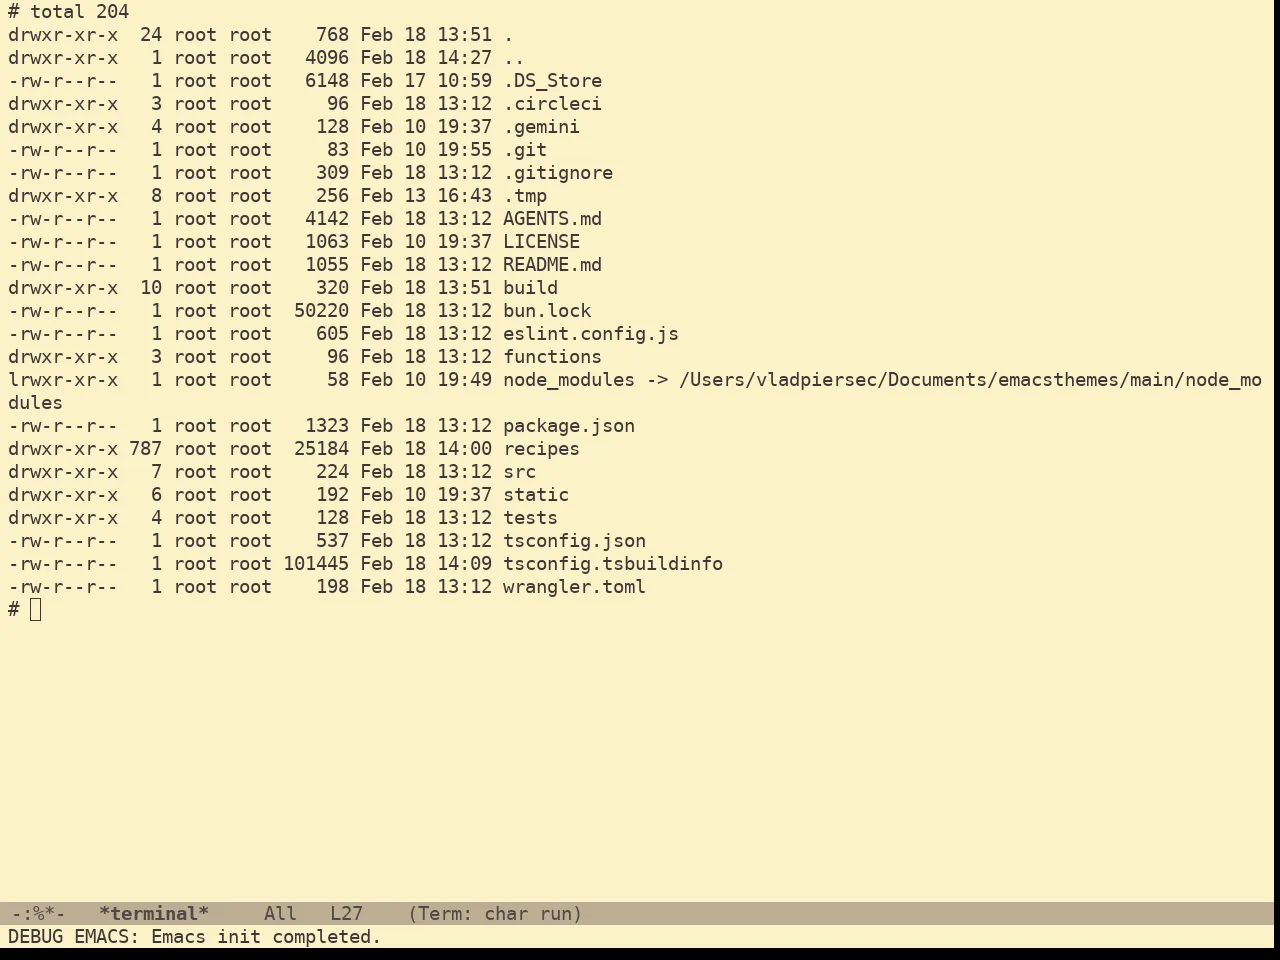Click the *terminal* buffer name in mode line

pyautogui.click(x=154, y=914)
